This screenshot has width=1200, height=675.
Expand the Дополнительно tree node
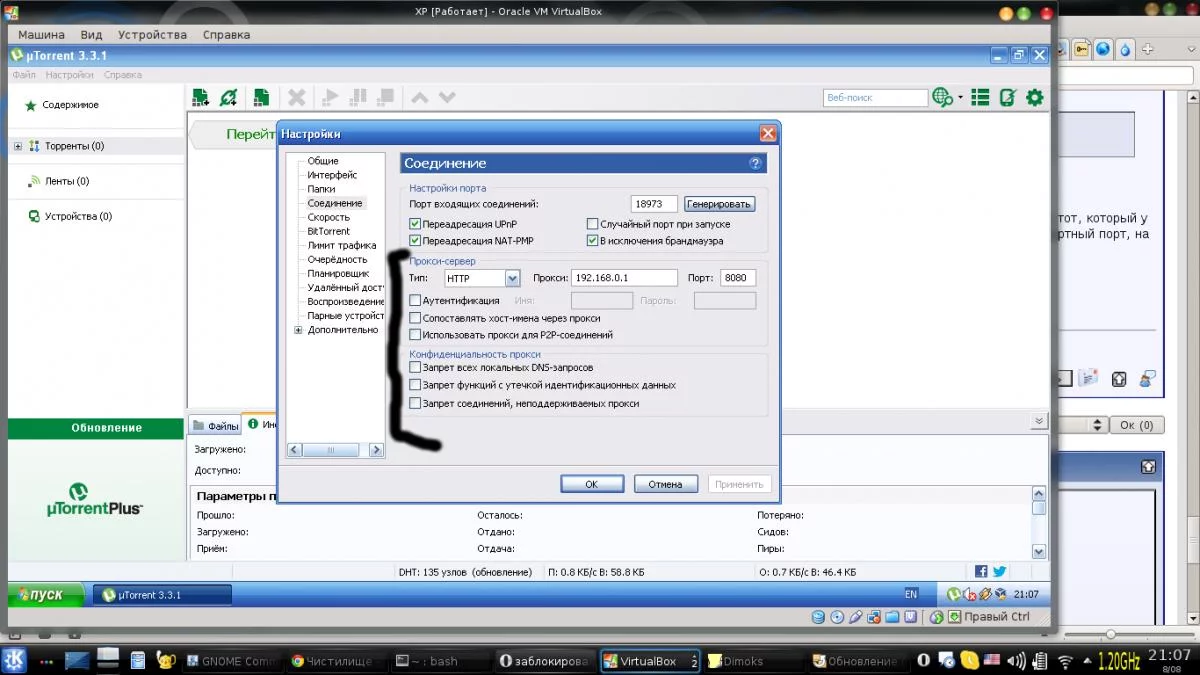[x=298, y=330]
